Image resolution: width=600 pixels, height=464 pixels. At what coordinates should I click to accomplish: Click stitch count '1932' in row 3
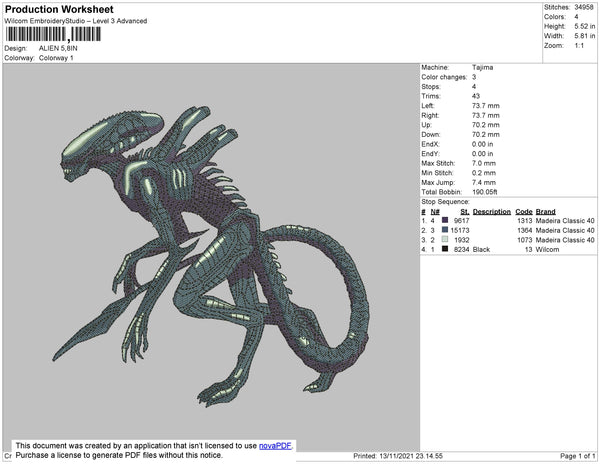pos(461,240)
